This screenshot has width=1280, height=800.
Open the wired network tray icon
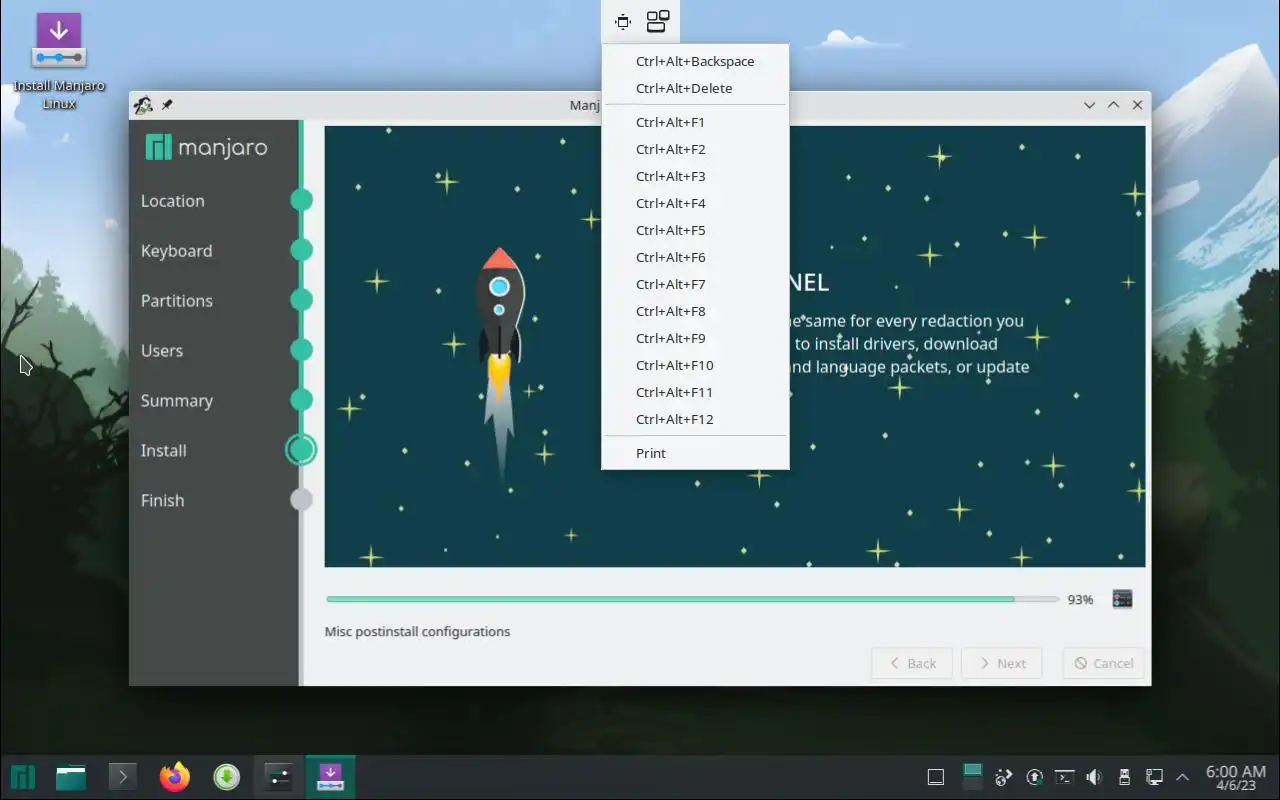coord(1153,777)
